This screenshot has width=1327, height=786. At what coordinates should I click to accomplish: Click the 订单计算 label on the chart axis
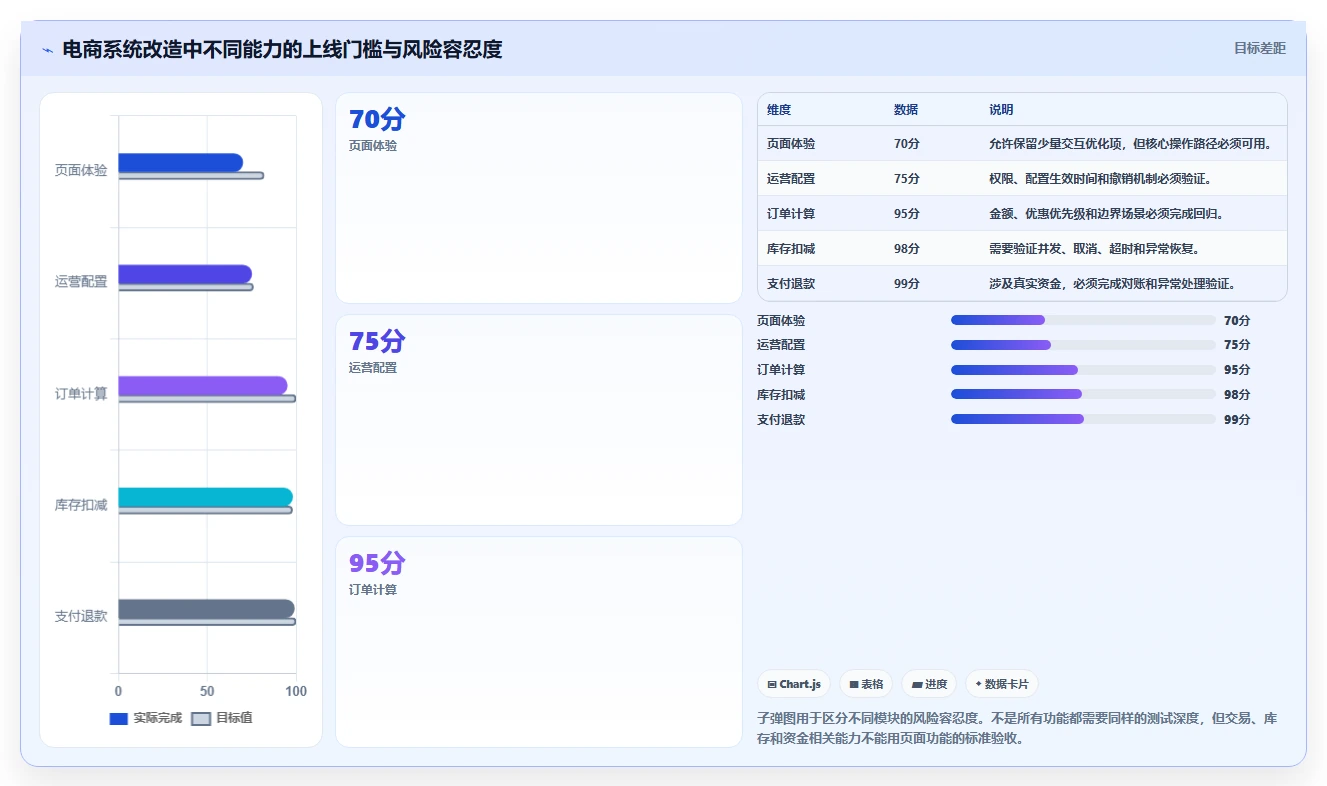[81, 394]
